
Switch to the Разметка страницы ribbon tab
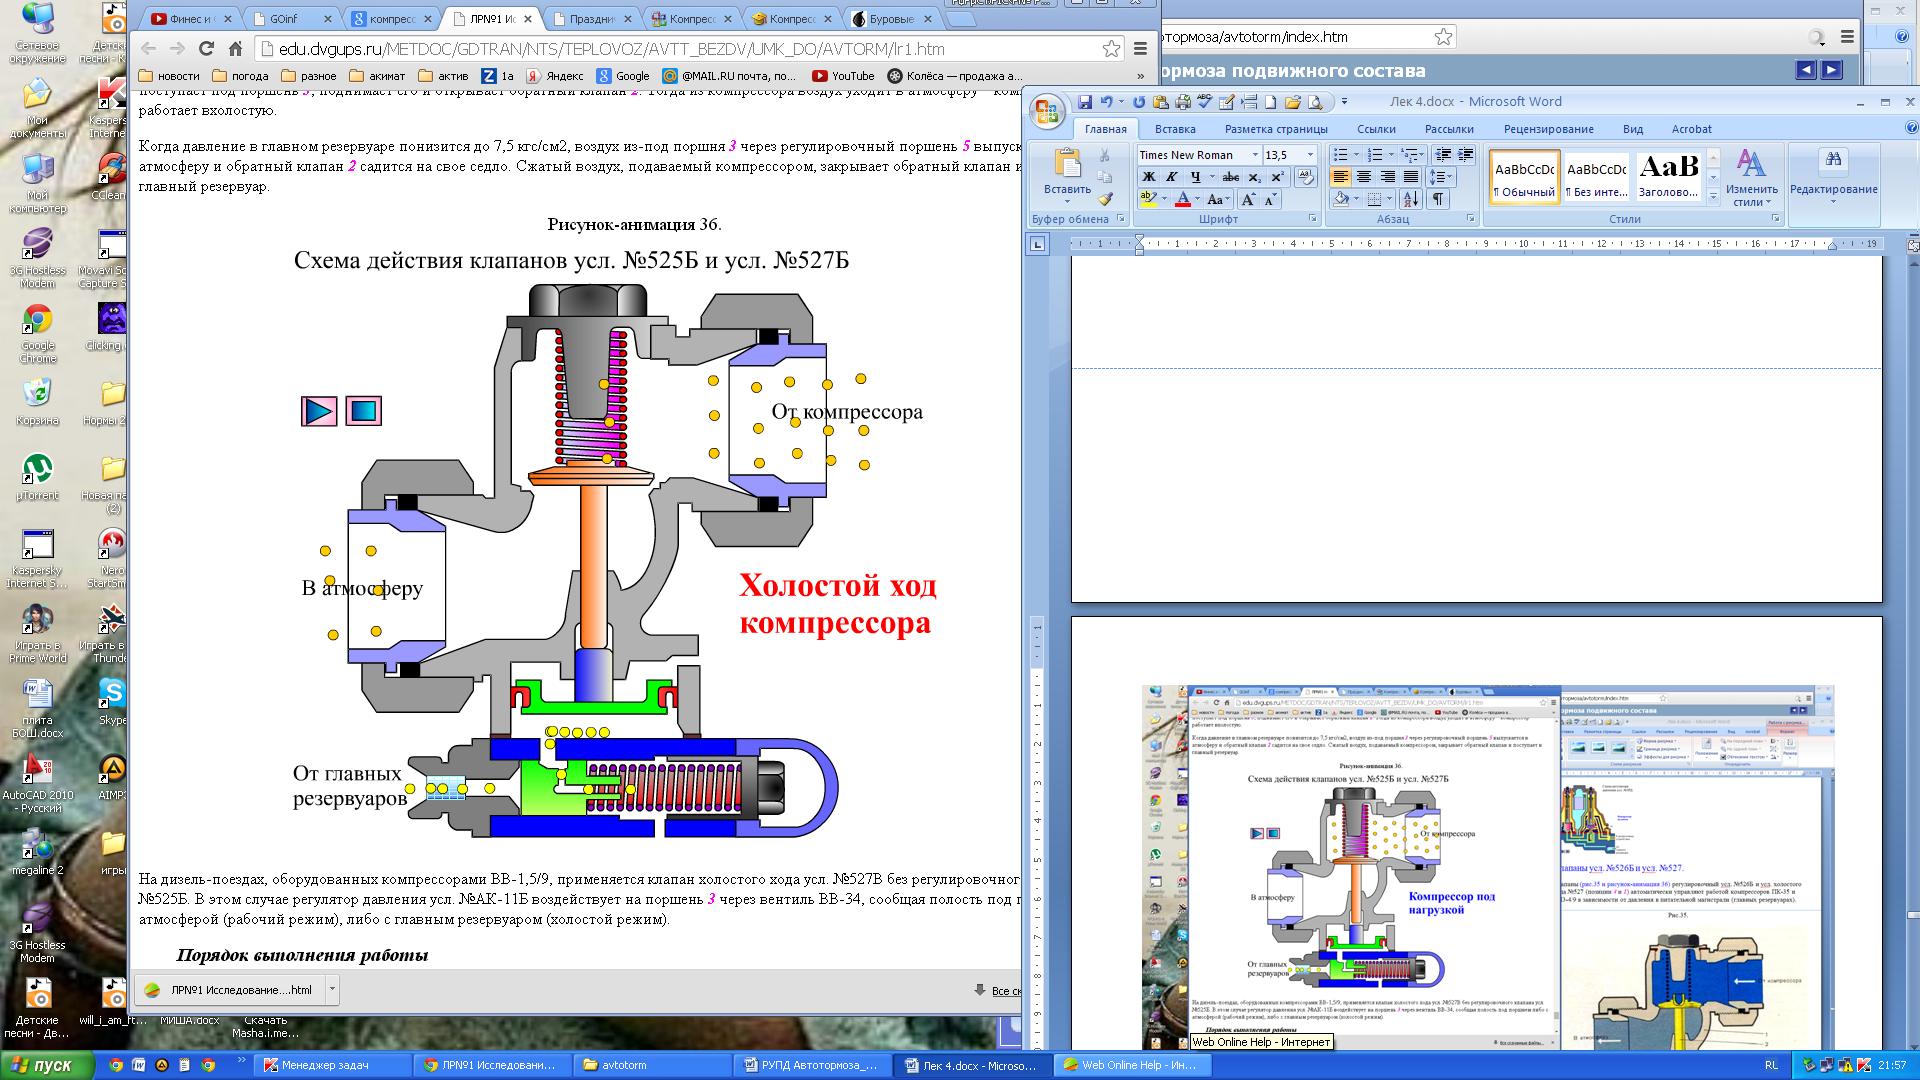click(x=1276, y=129)
